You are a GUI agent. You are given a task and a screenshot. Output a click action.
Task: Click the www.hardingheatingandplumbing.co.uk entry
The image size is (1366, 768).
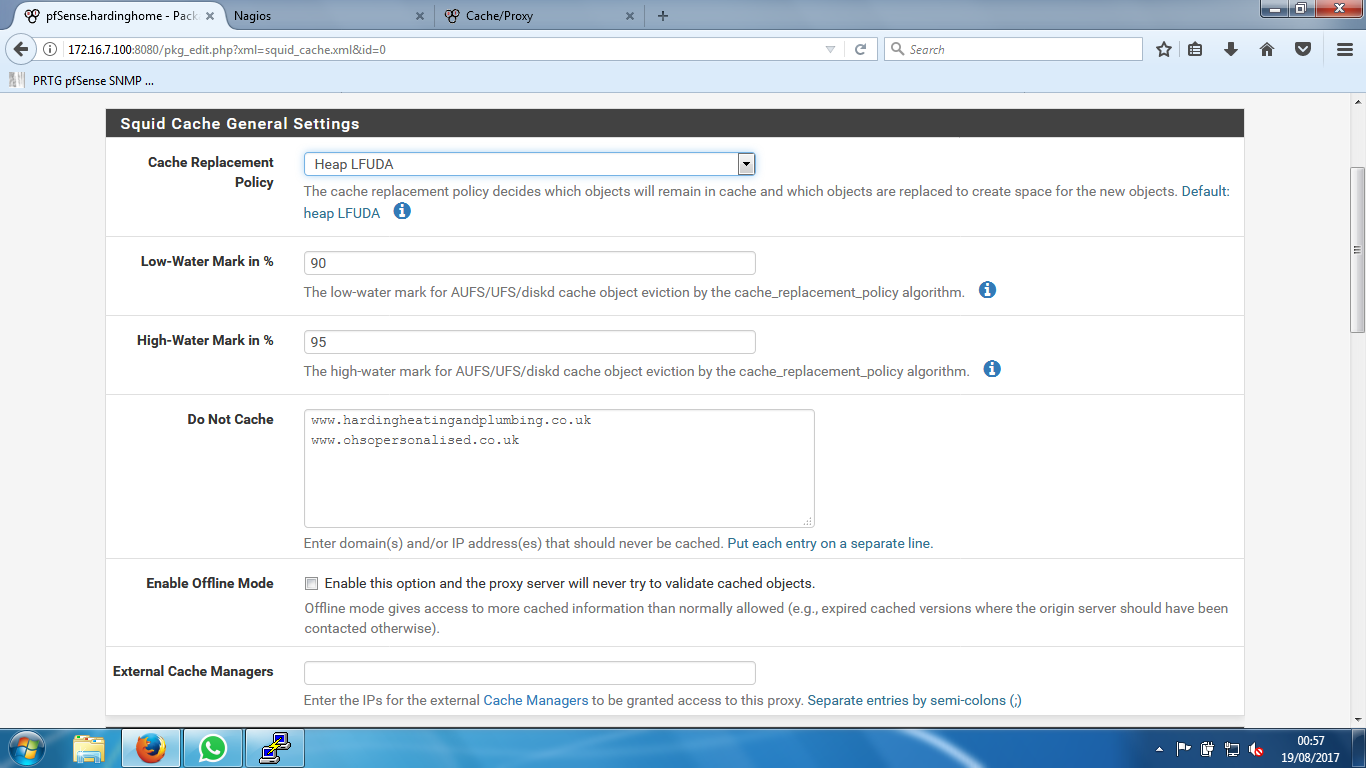click(x=451, y=420)
